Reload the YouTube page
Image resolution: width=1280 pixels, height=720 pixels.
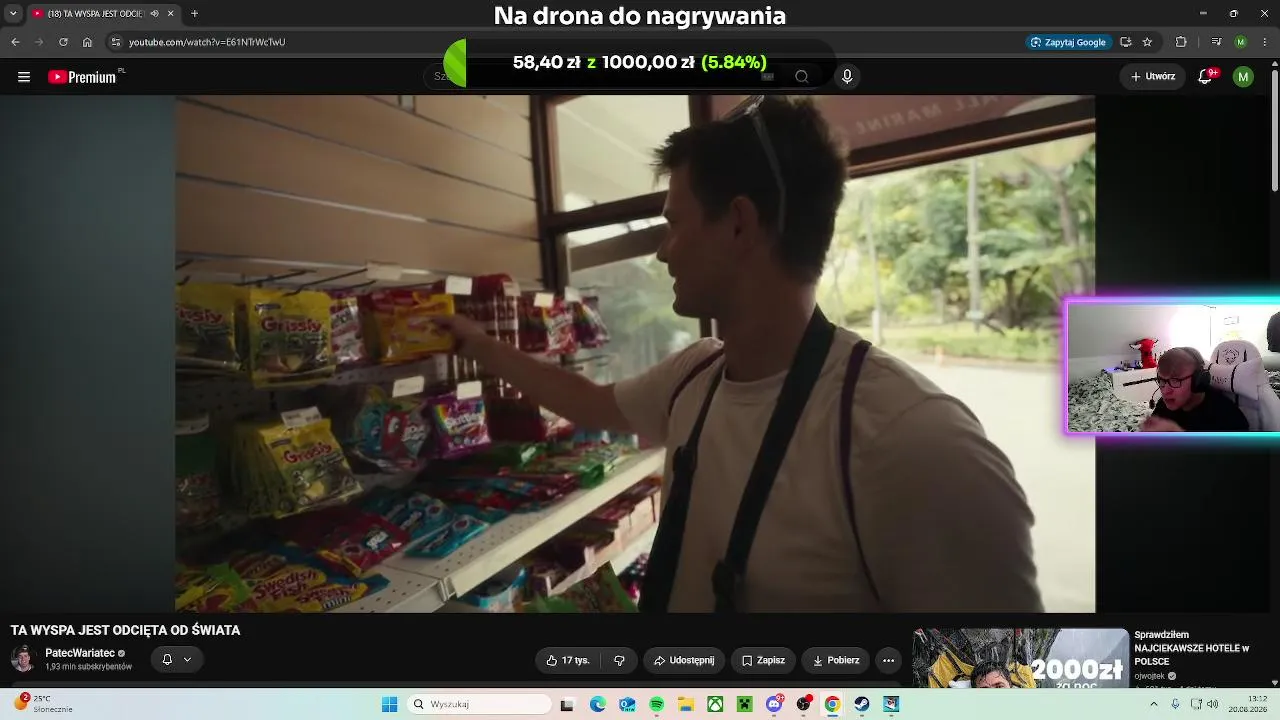point(63,42)
